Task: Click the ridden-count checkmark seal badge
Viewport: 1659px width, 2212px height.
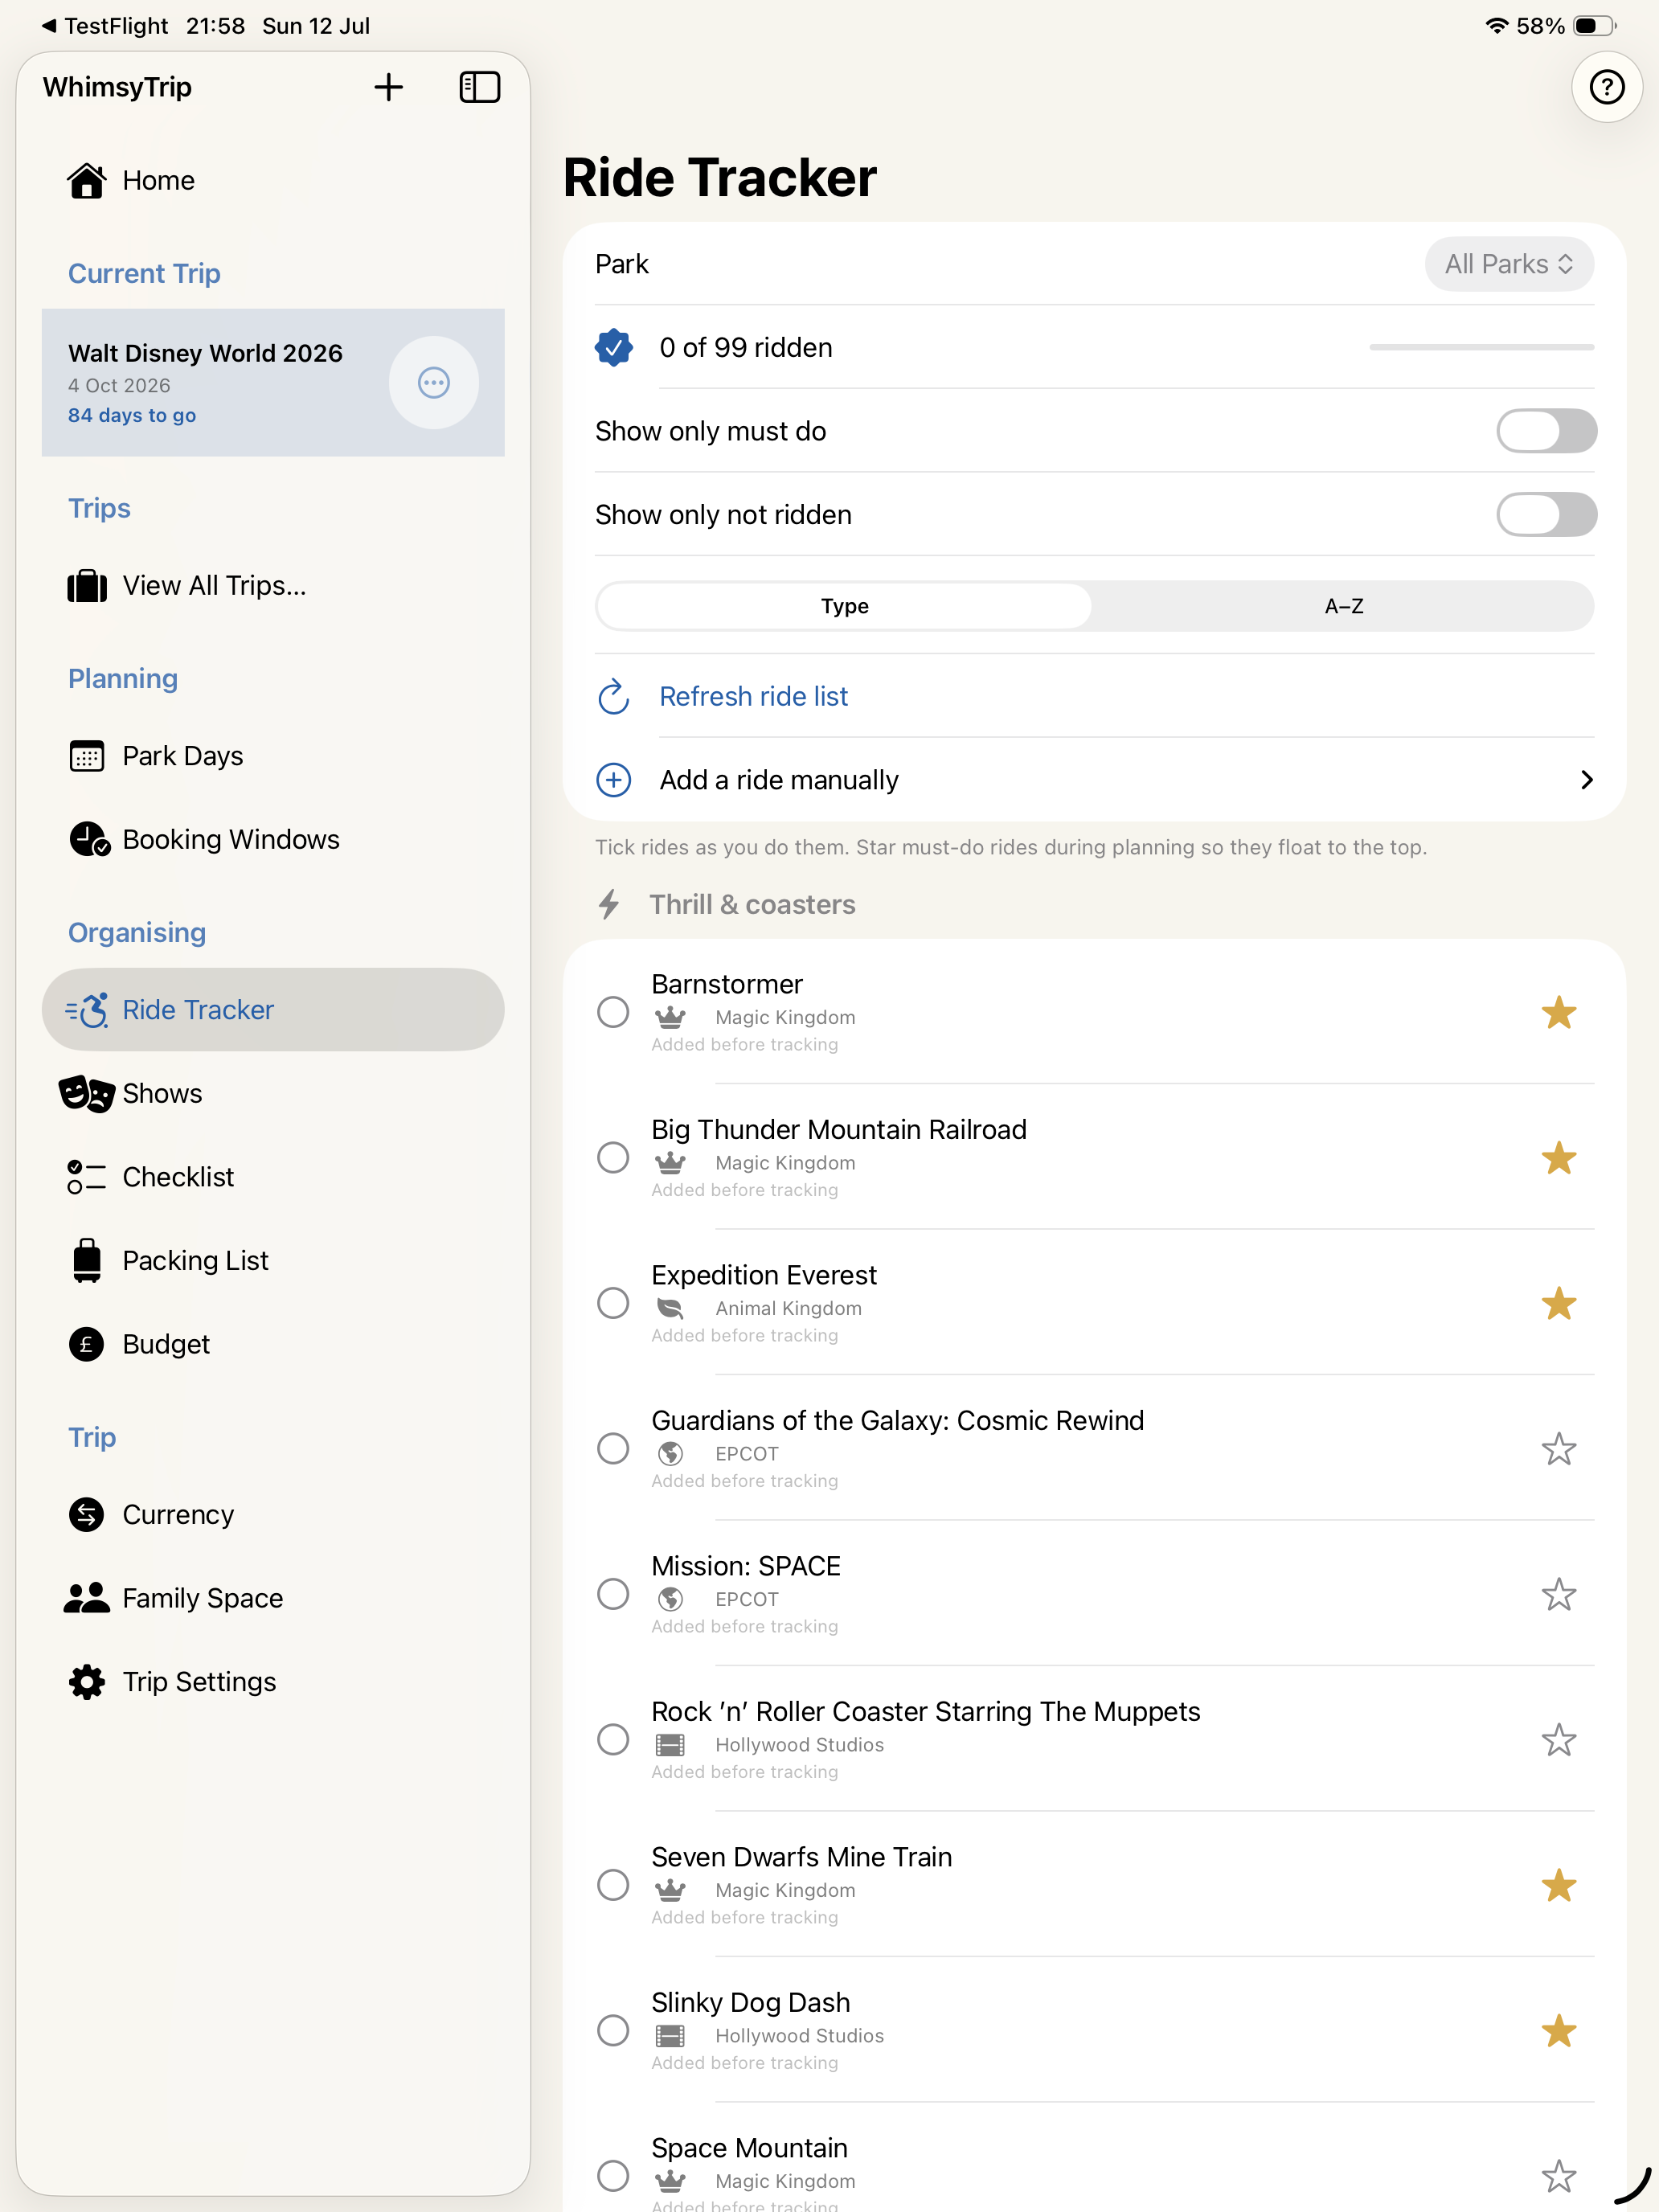Action: click(x=613, y=348)
